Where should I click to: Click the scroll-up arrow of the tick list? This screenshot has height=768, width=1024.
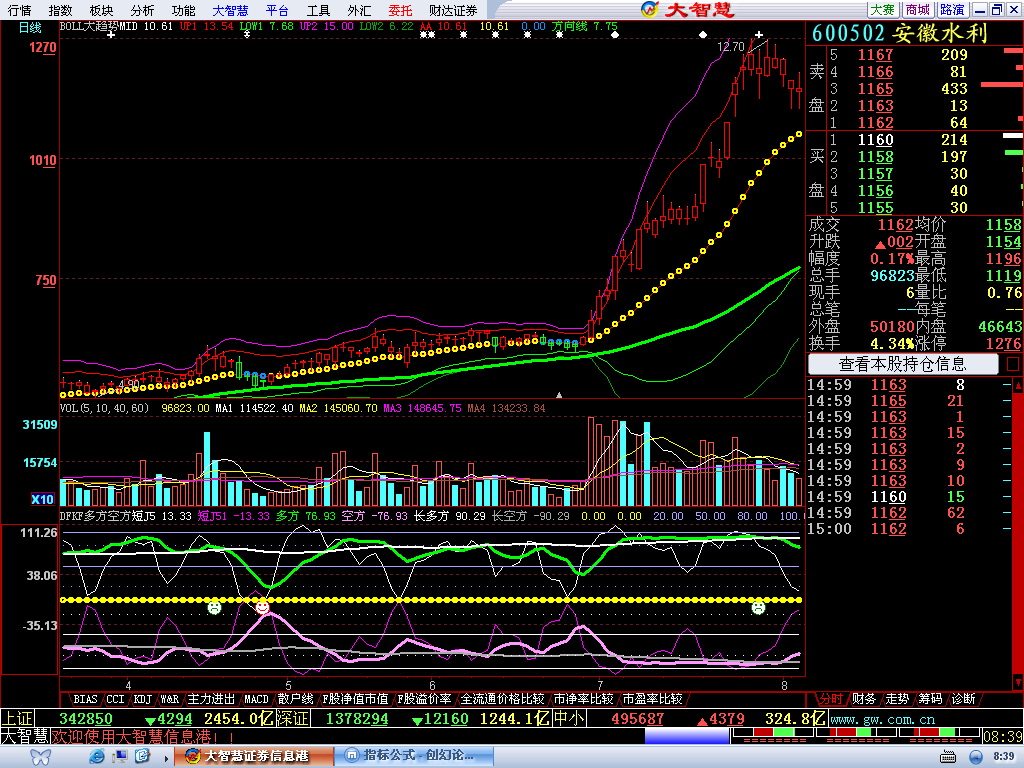coord(1017,385)
